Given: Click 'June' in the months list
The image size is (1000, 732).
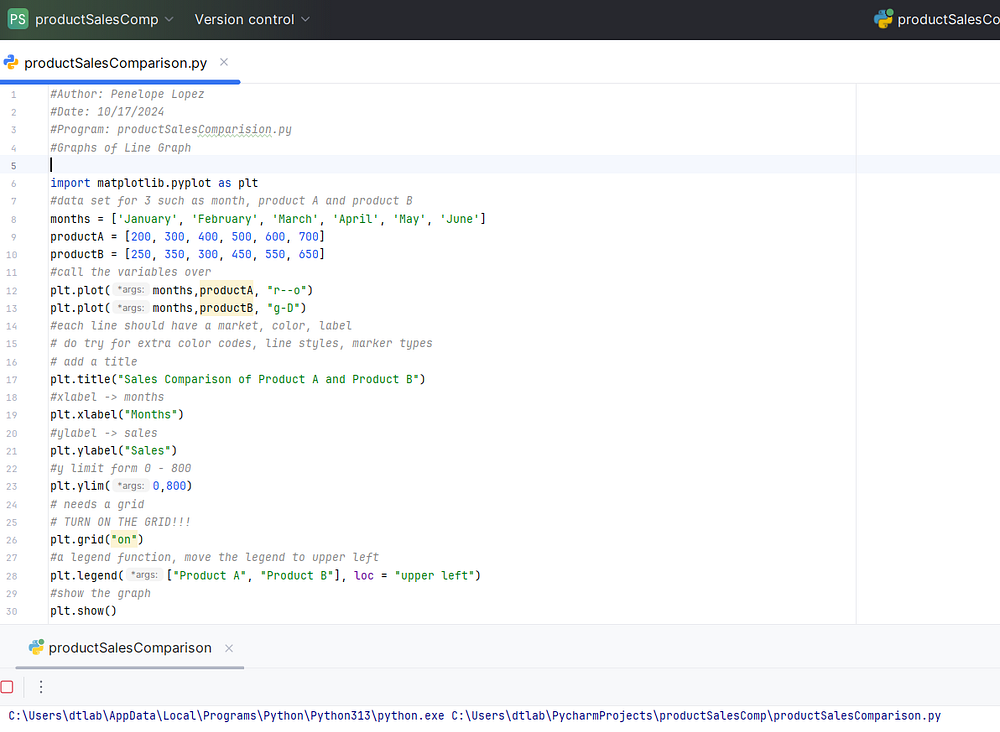Looking at the screenshot, I should click(459, 219).
